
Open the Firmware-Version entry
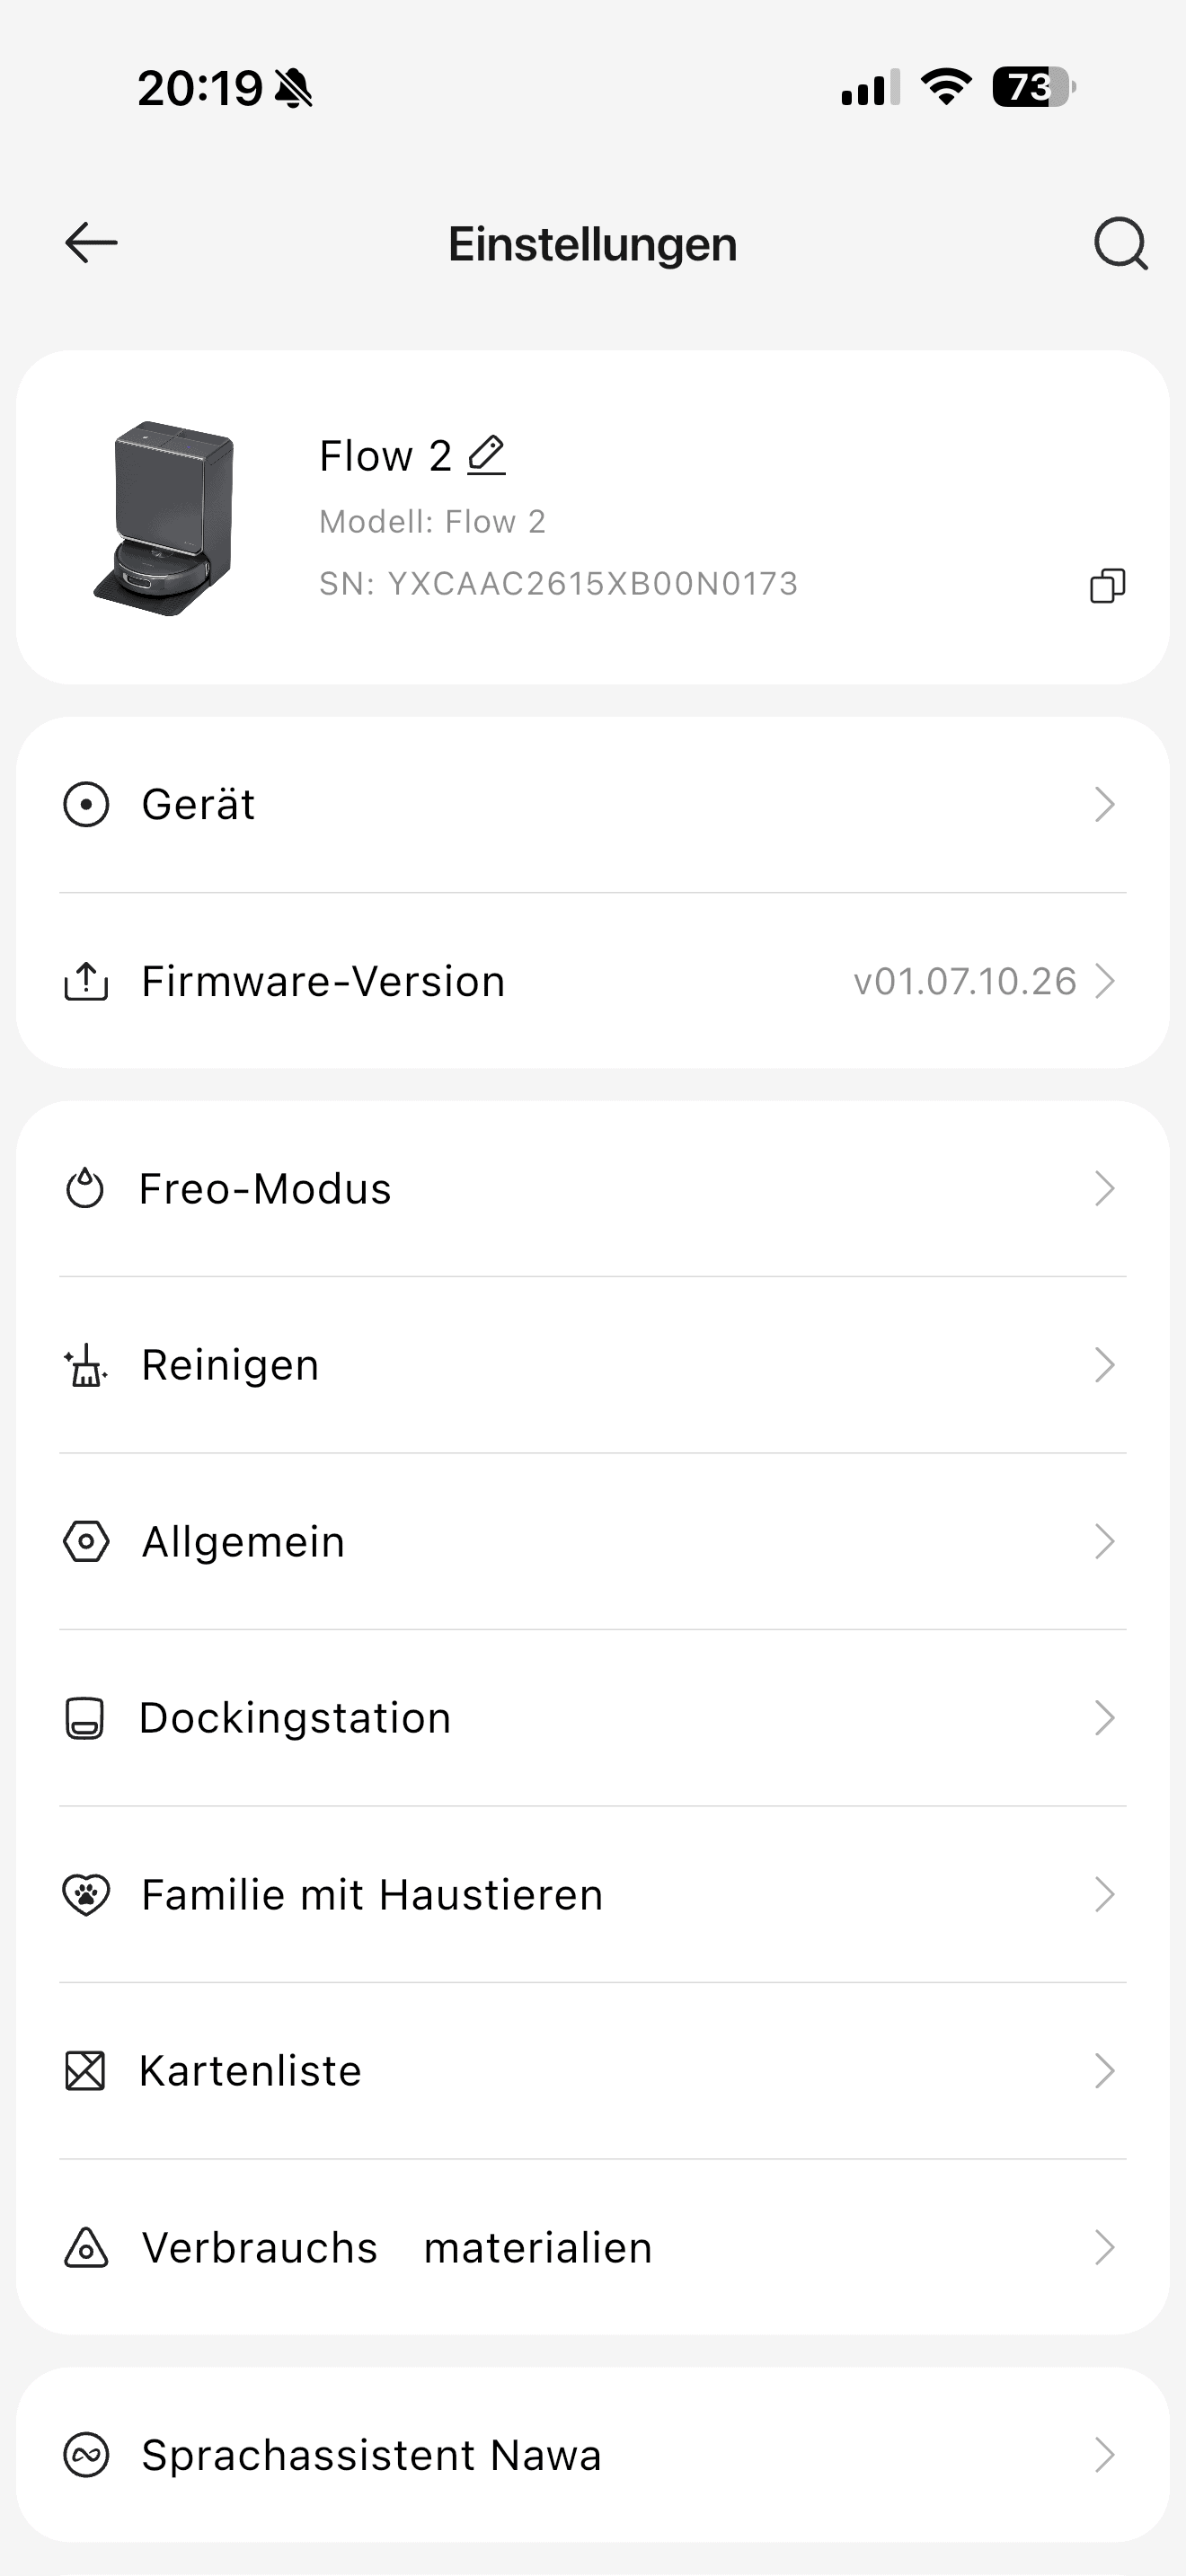(323, 982)
